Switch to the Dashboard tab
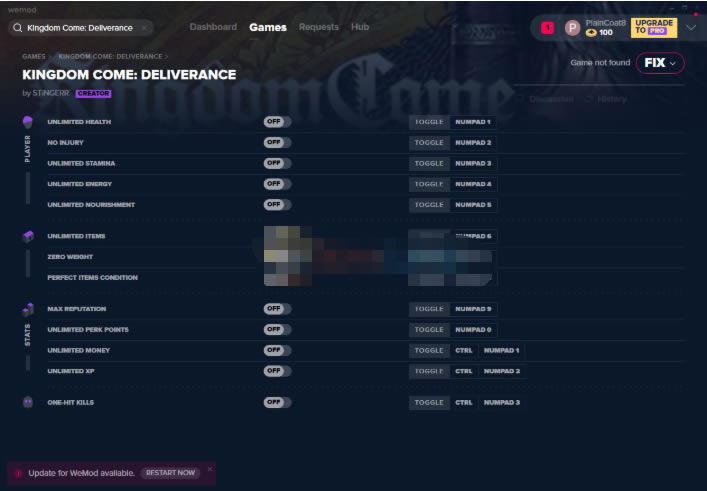 [213, 27]
